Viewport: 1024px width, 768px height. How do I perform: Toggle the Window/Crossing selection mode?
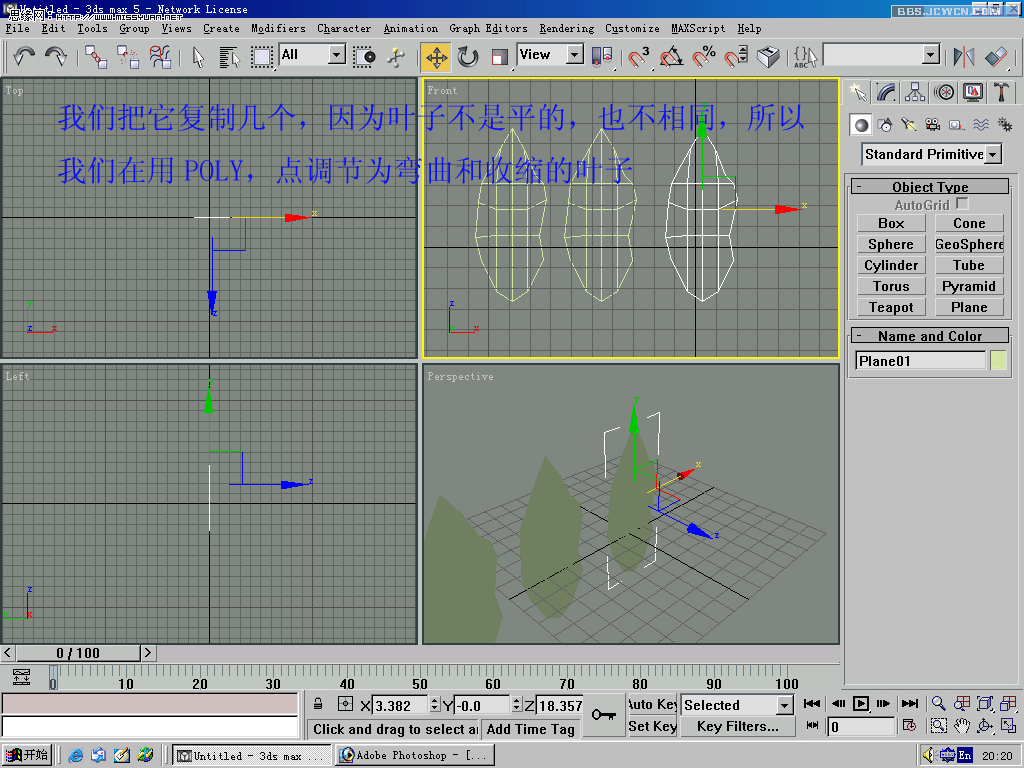click(x=364, y=57)
